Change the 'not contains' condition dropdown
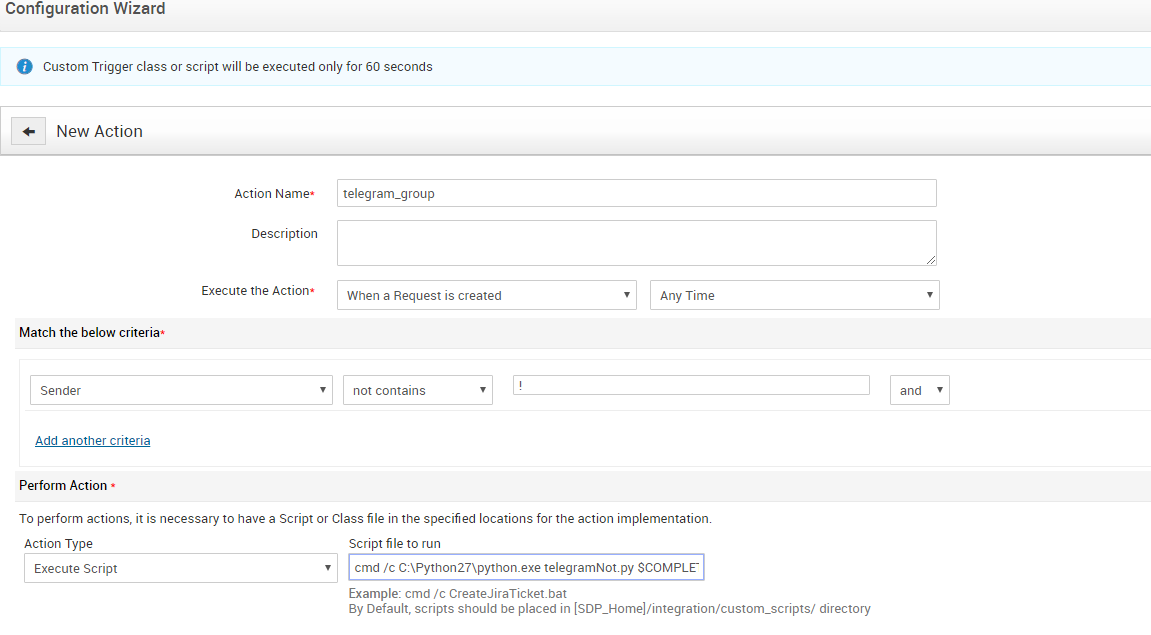This screenshot has width=1151, height=635. tap(417, 390)
